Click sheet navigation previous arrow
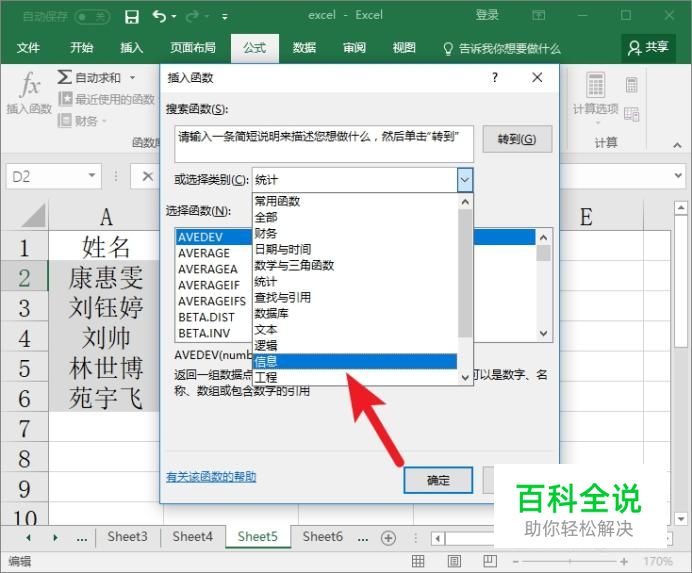The image size is (692, 573). click(x=28, y=537)
